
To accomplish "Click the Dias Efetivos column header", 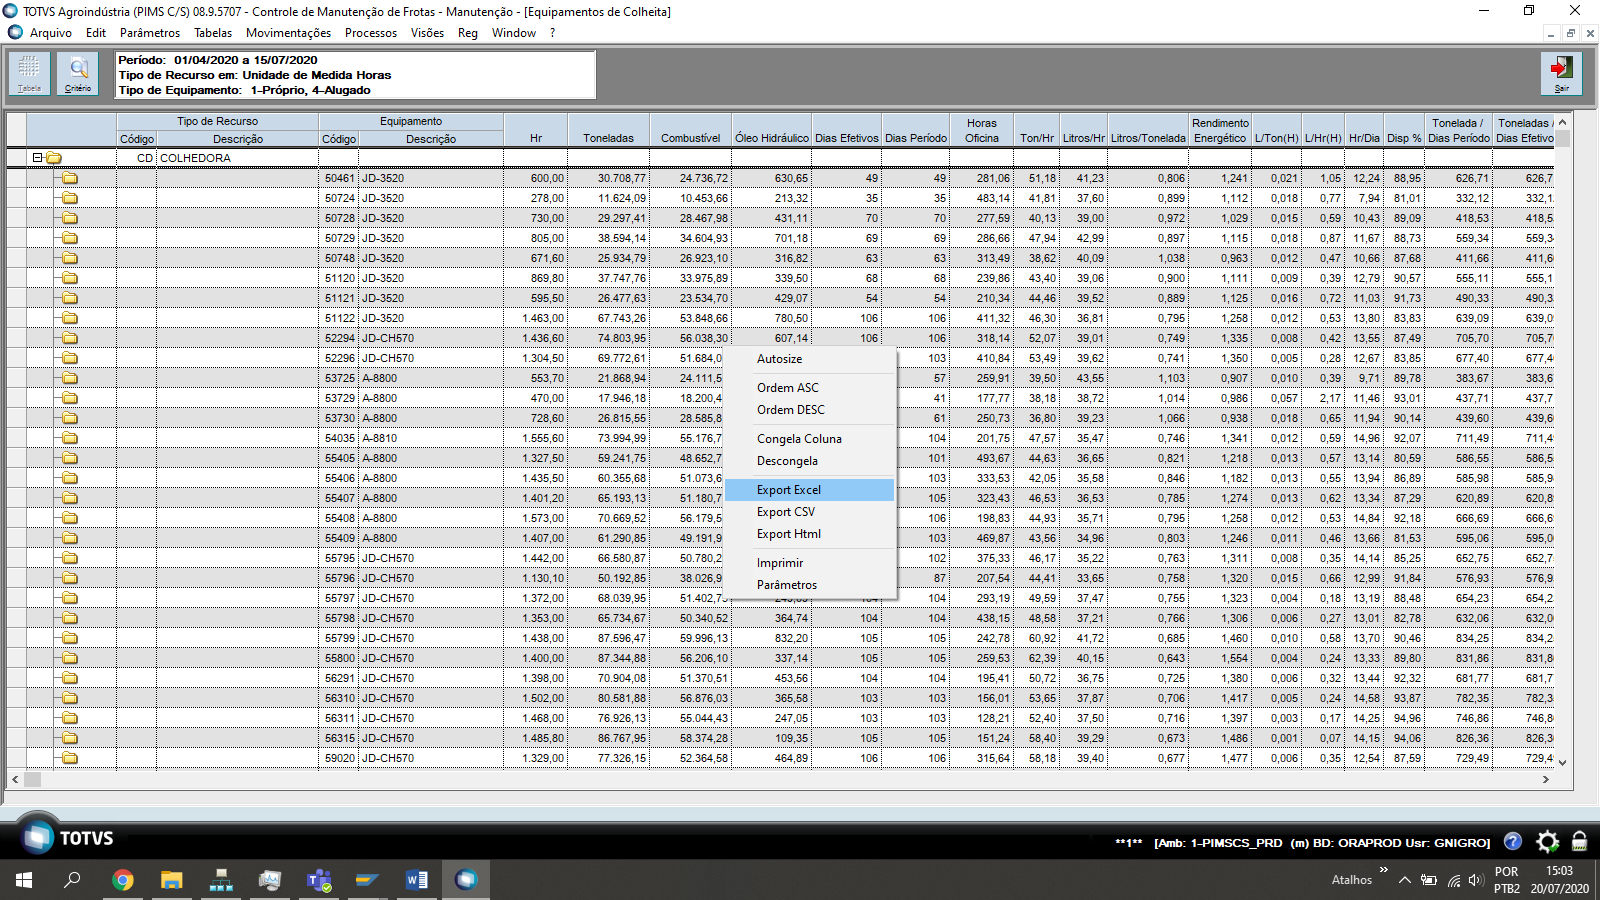I will pos(847,130).
